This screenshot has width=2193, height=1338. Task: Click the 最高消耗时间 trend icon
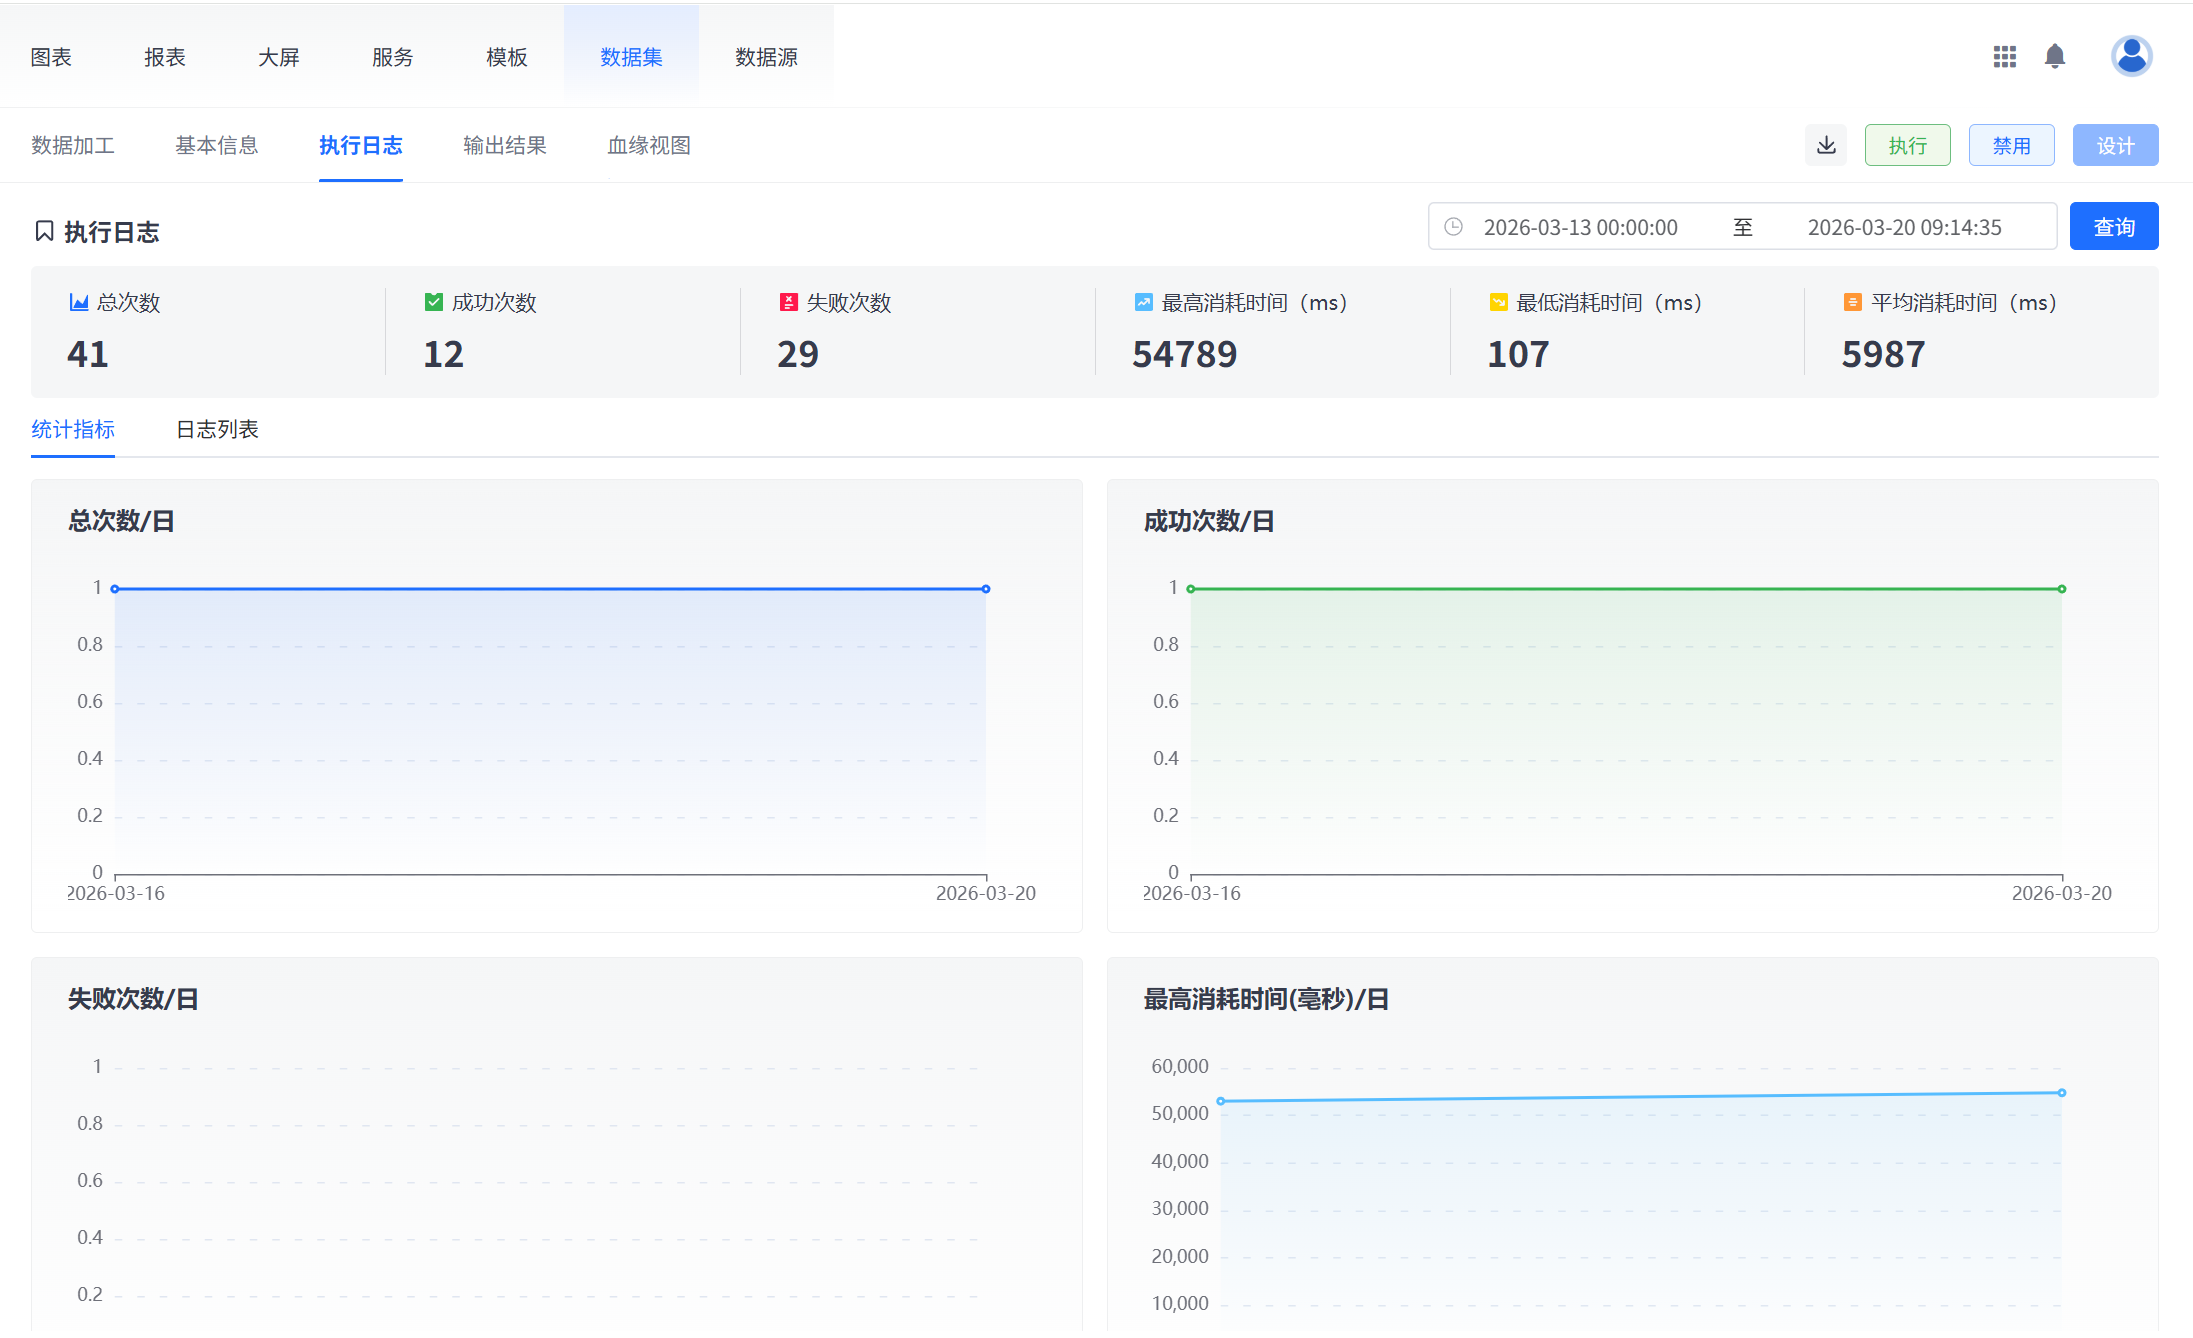point(1143,302)
